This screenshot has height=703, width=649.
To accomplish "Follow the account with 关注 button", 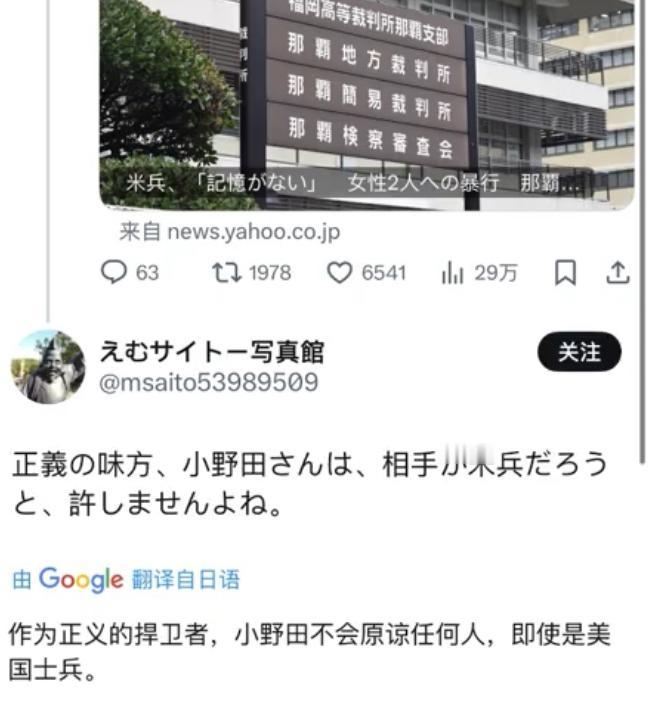I will pyautogui.click(x=579, y=352).
